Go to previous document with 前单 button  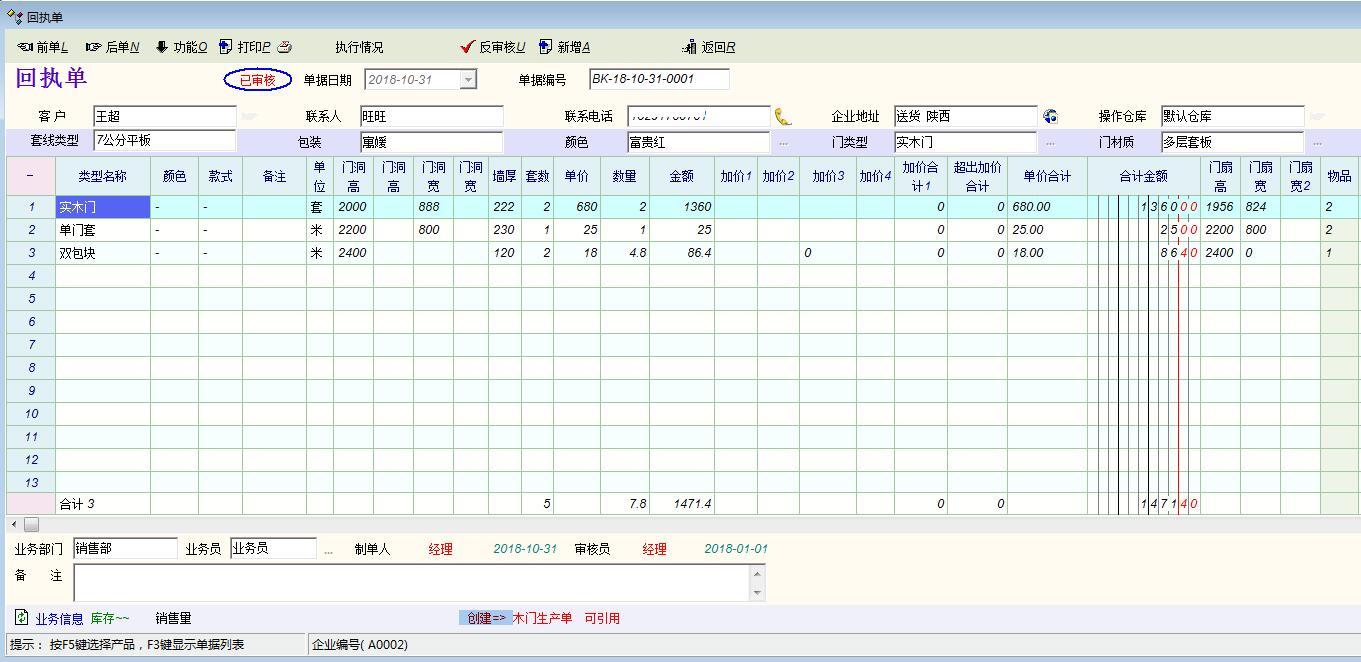(x=43, y=47)
